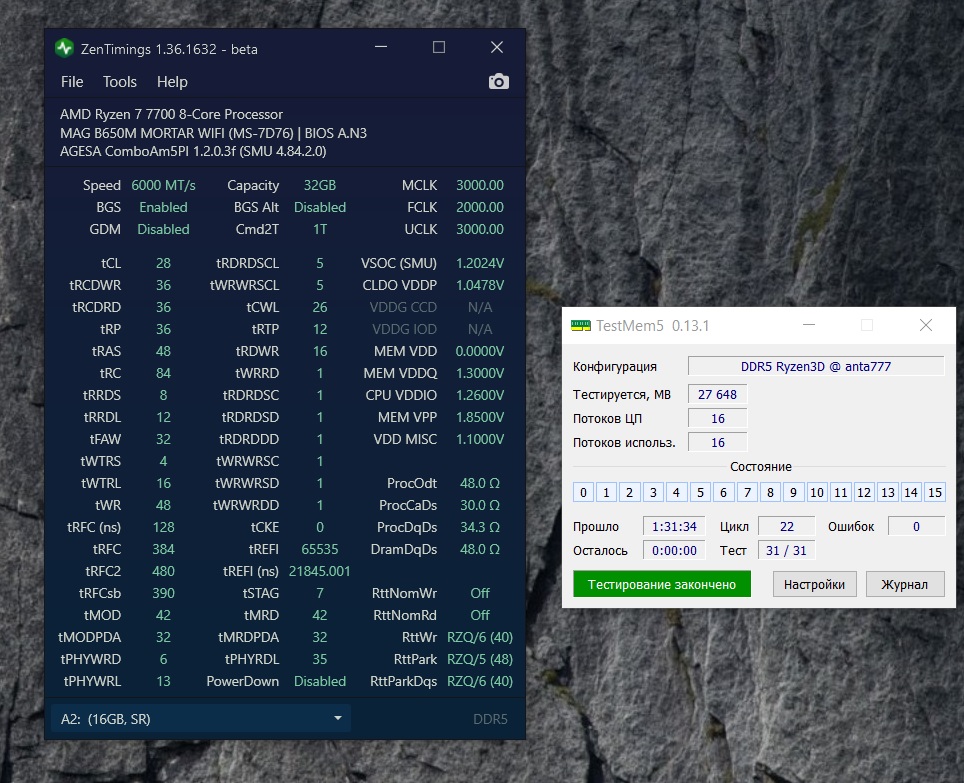964x783 pixels.
Task: Minimize the TestMem5 window
Action: click(x=809, y=325)
